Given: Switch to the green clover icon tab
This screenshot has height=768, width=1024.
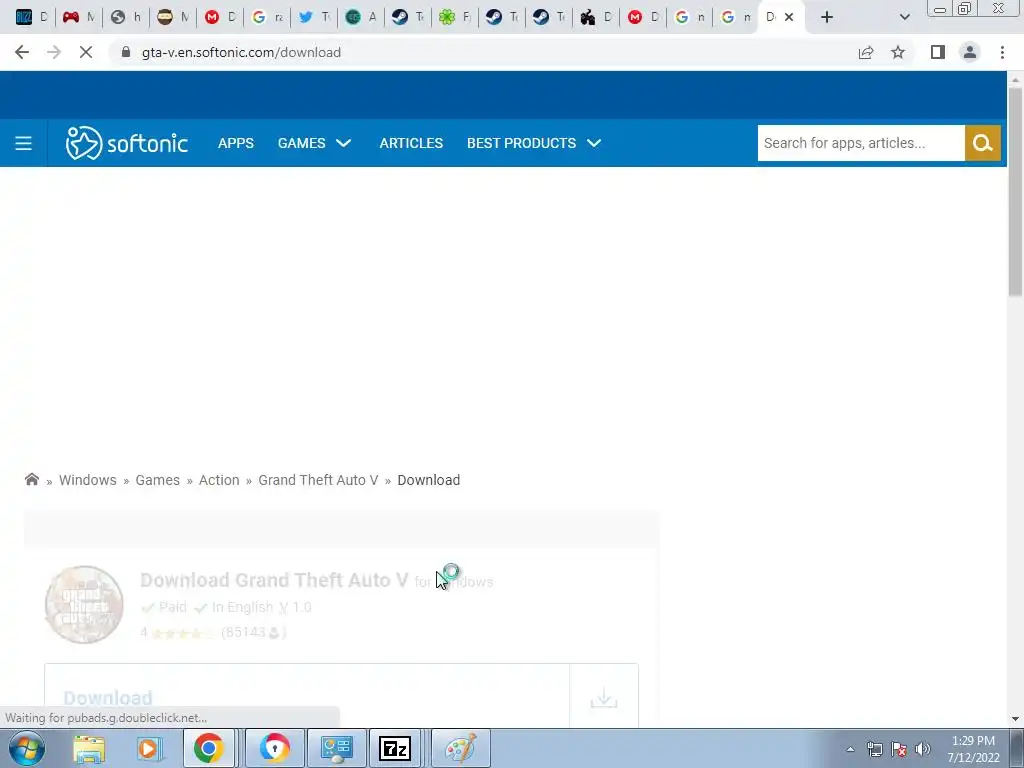Looking at the screenshot, I should click(455, 17).
